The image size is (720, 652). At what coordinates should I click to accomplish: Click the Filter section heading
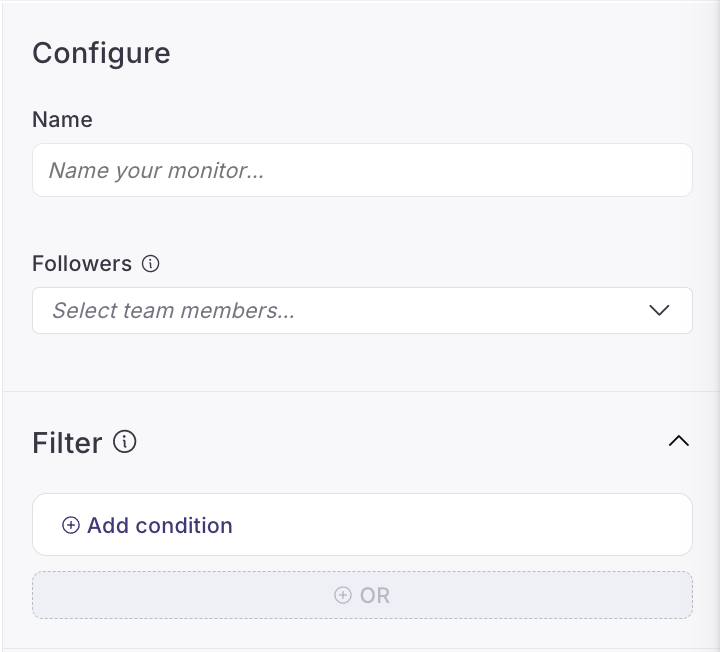(x=67, y=443)
